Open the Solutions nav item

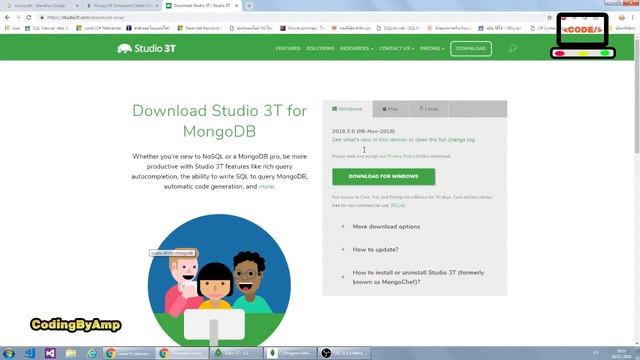[x=320, y=49]
